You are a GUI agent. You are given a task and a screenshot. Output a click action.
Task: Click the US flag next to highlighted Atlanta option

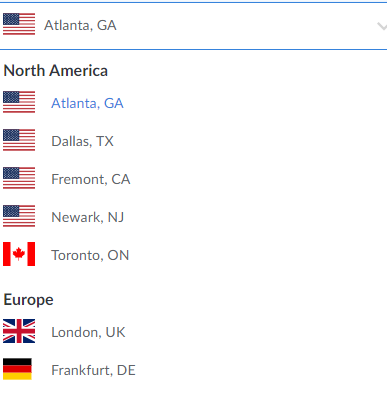19,102
